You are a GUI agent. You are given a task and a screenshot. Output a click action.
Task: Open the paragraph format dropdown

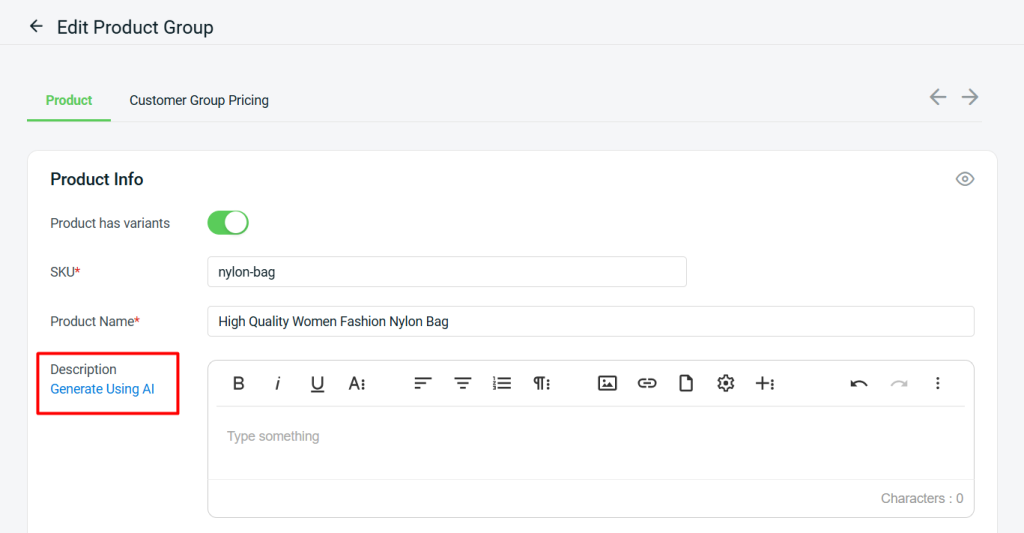coord(541,383)
